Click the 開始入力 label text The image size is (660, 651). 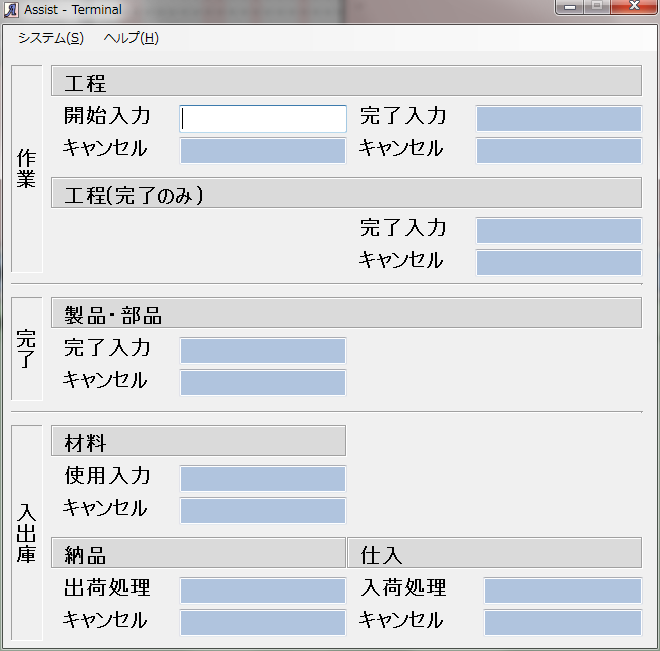pyautogui.click(x=107, y=116)
